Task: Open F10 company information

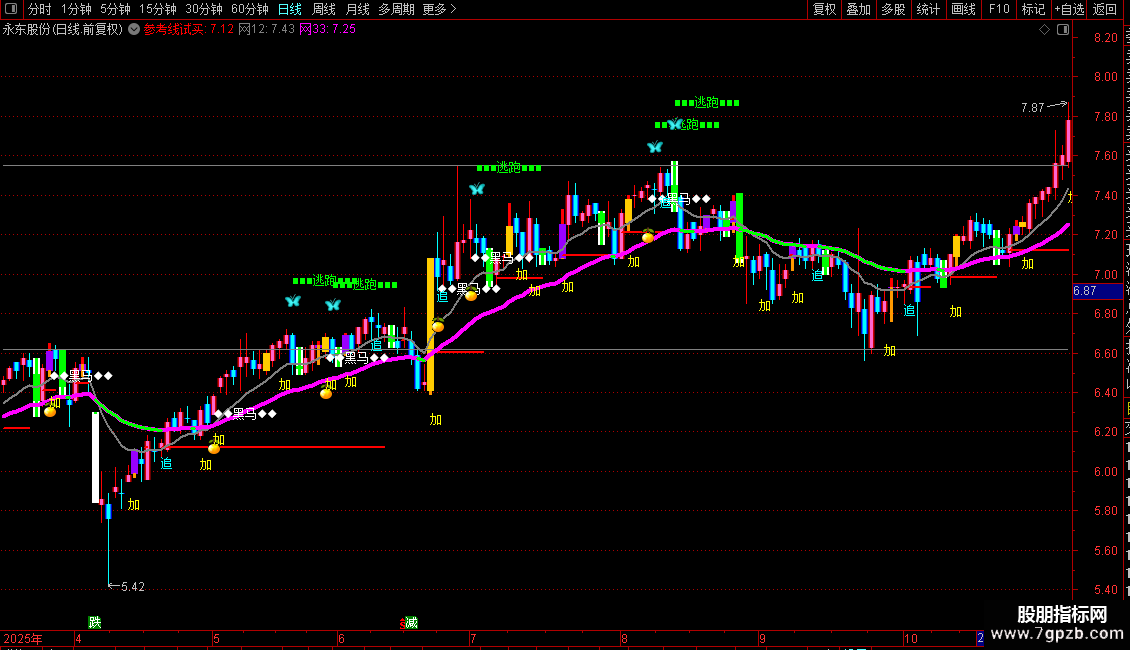Action: tap(999, 9)
